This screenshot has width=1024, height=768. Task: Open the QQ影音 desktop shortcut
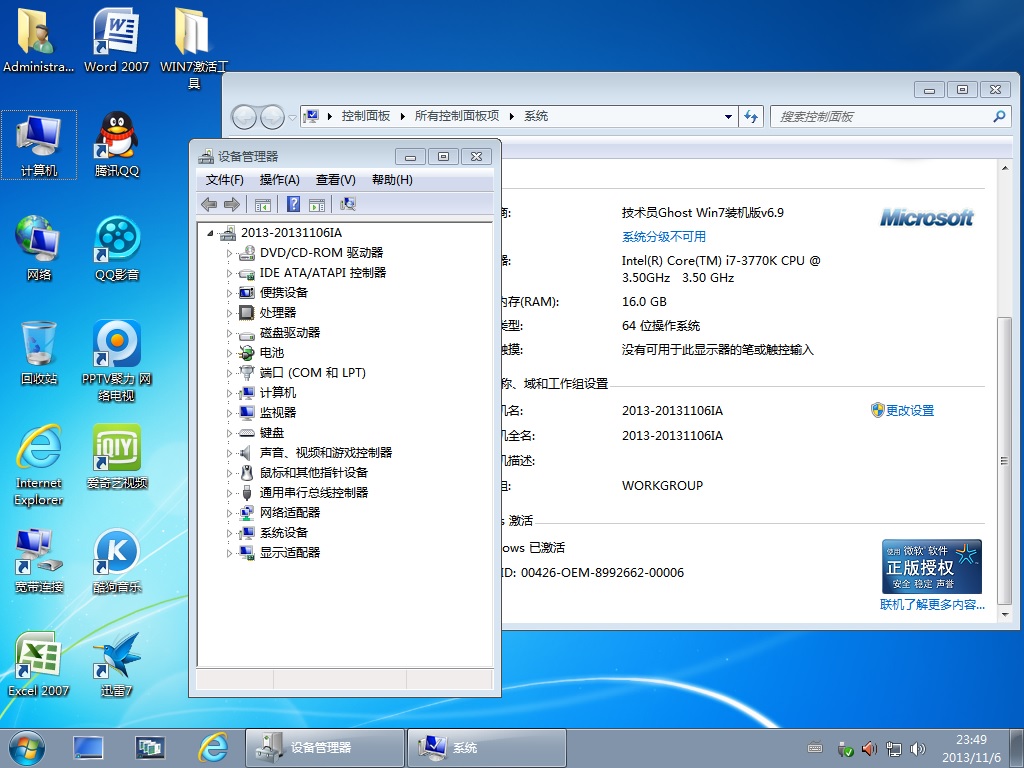(117, 248)
